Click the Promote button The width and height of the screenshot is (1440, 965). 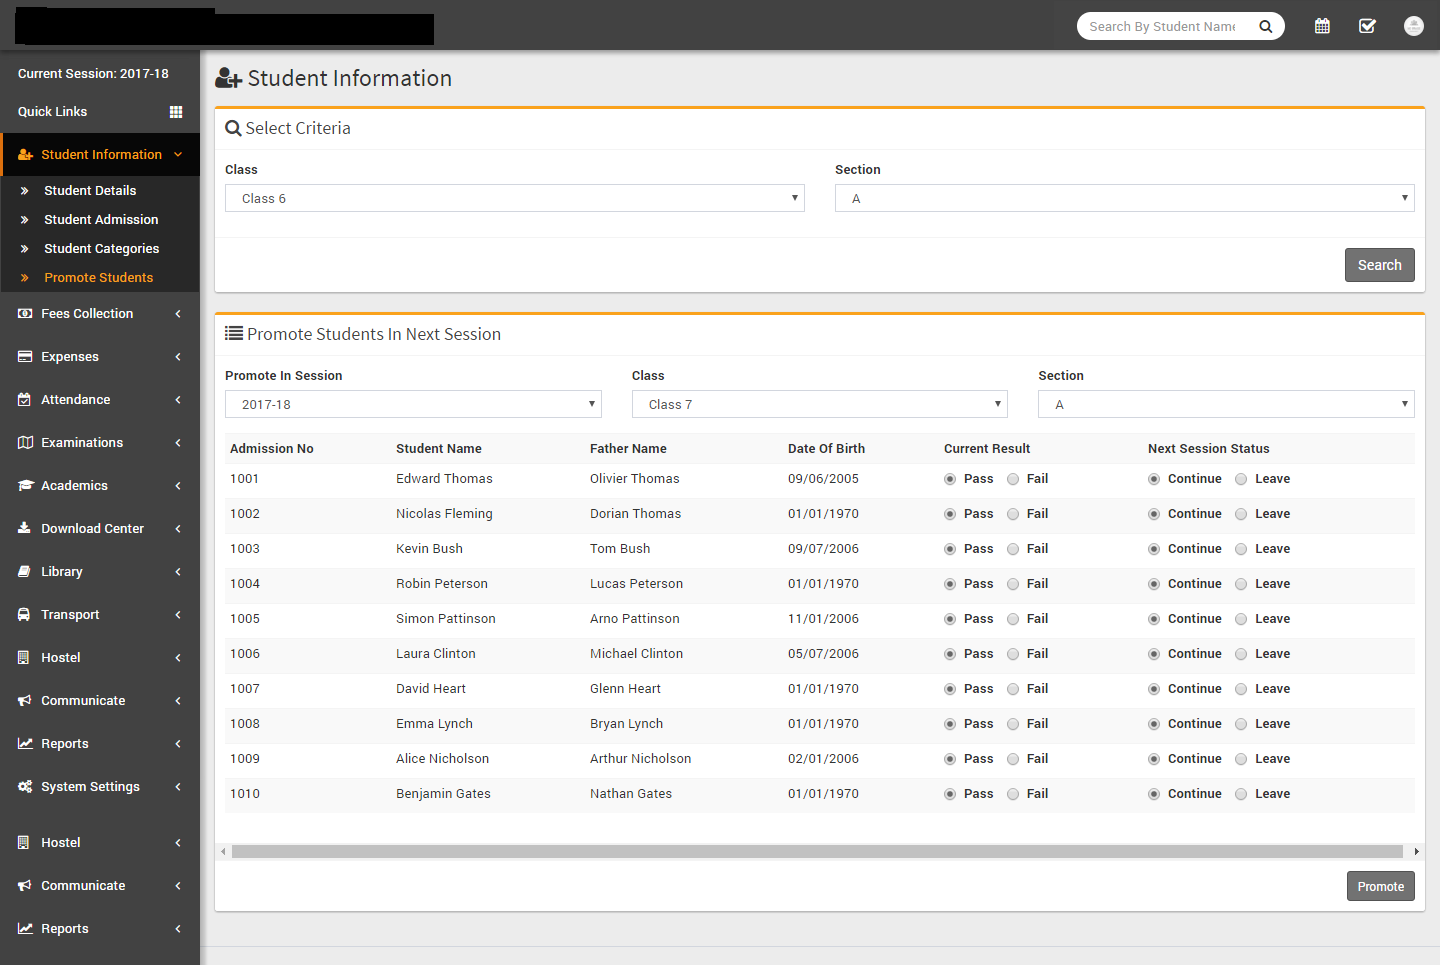[1380, 887]
